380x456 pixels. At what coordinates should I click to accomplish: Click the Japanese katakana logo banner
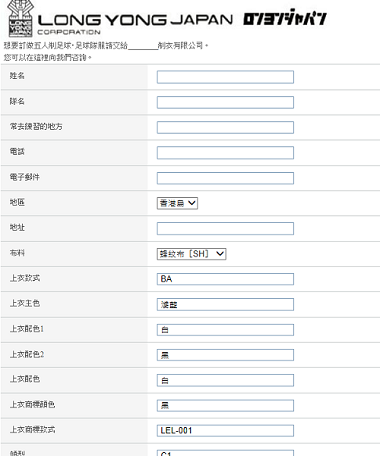point(285,19)
